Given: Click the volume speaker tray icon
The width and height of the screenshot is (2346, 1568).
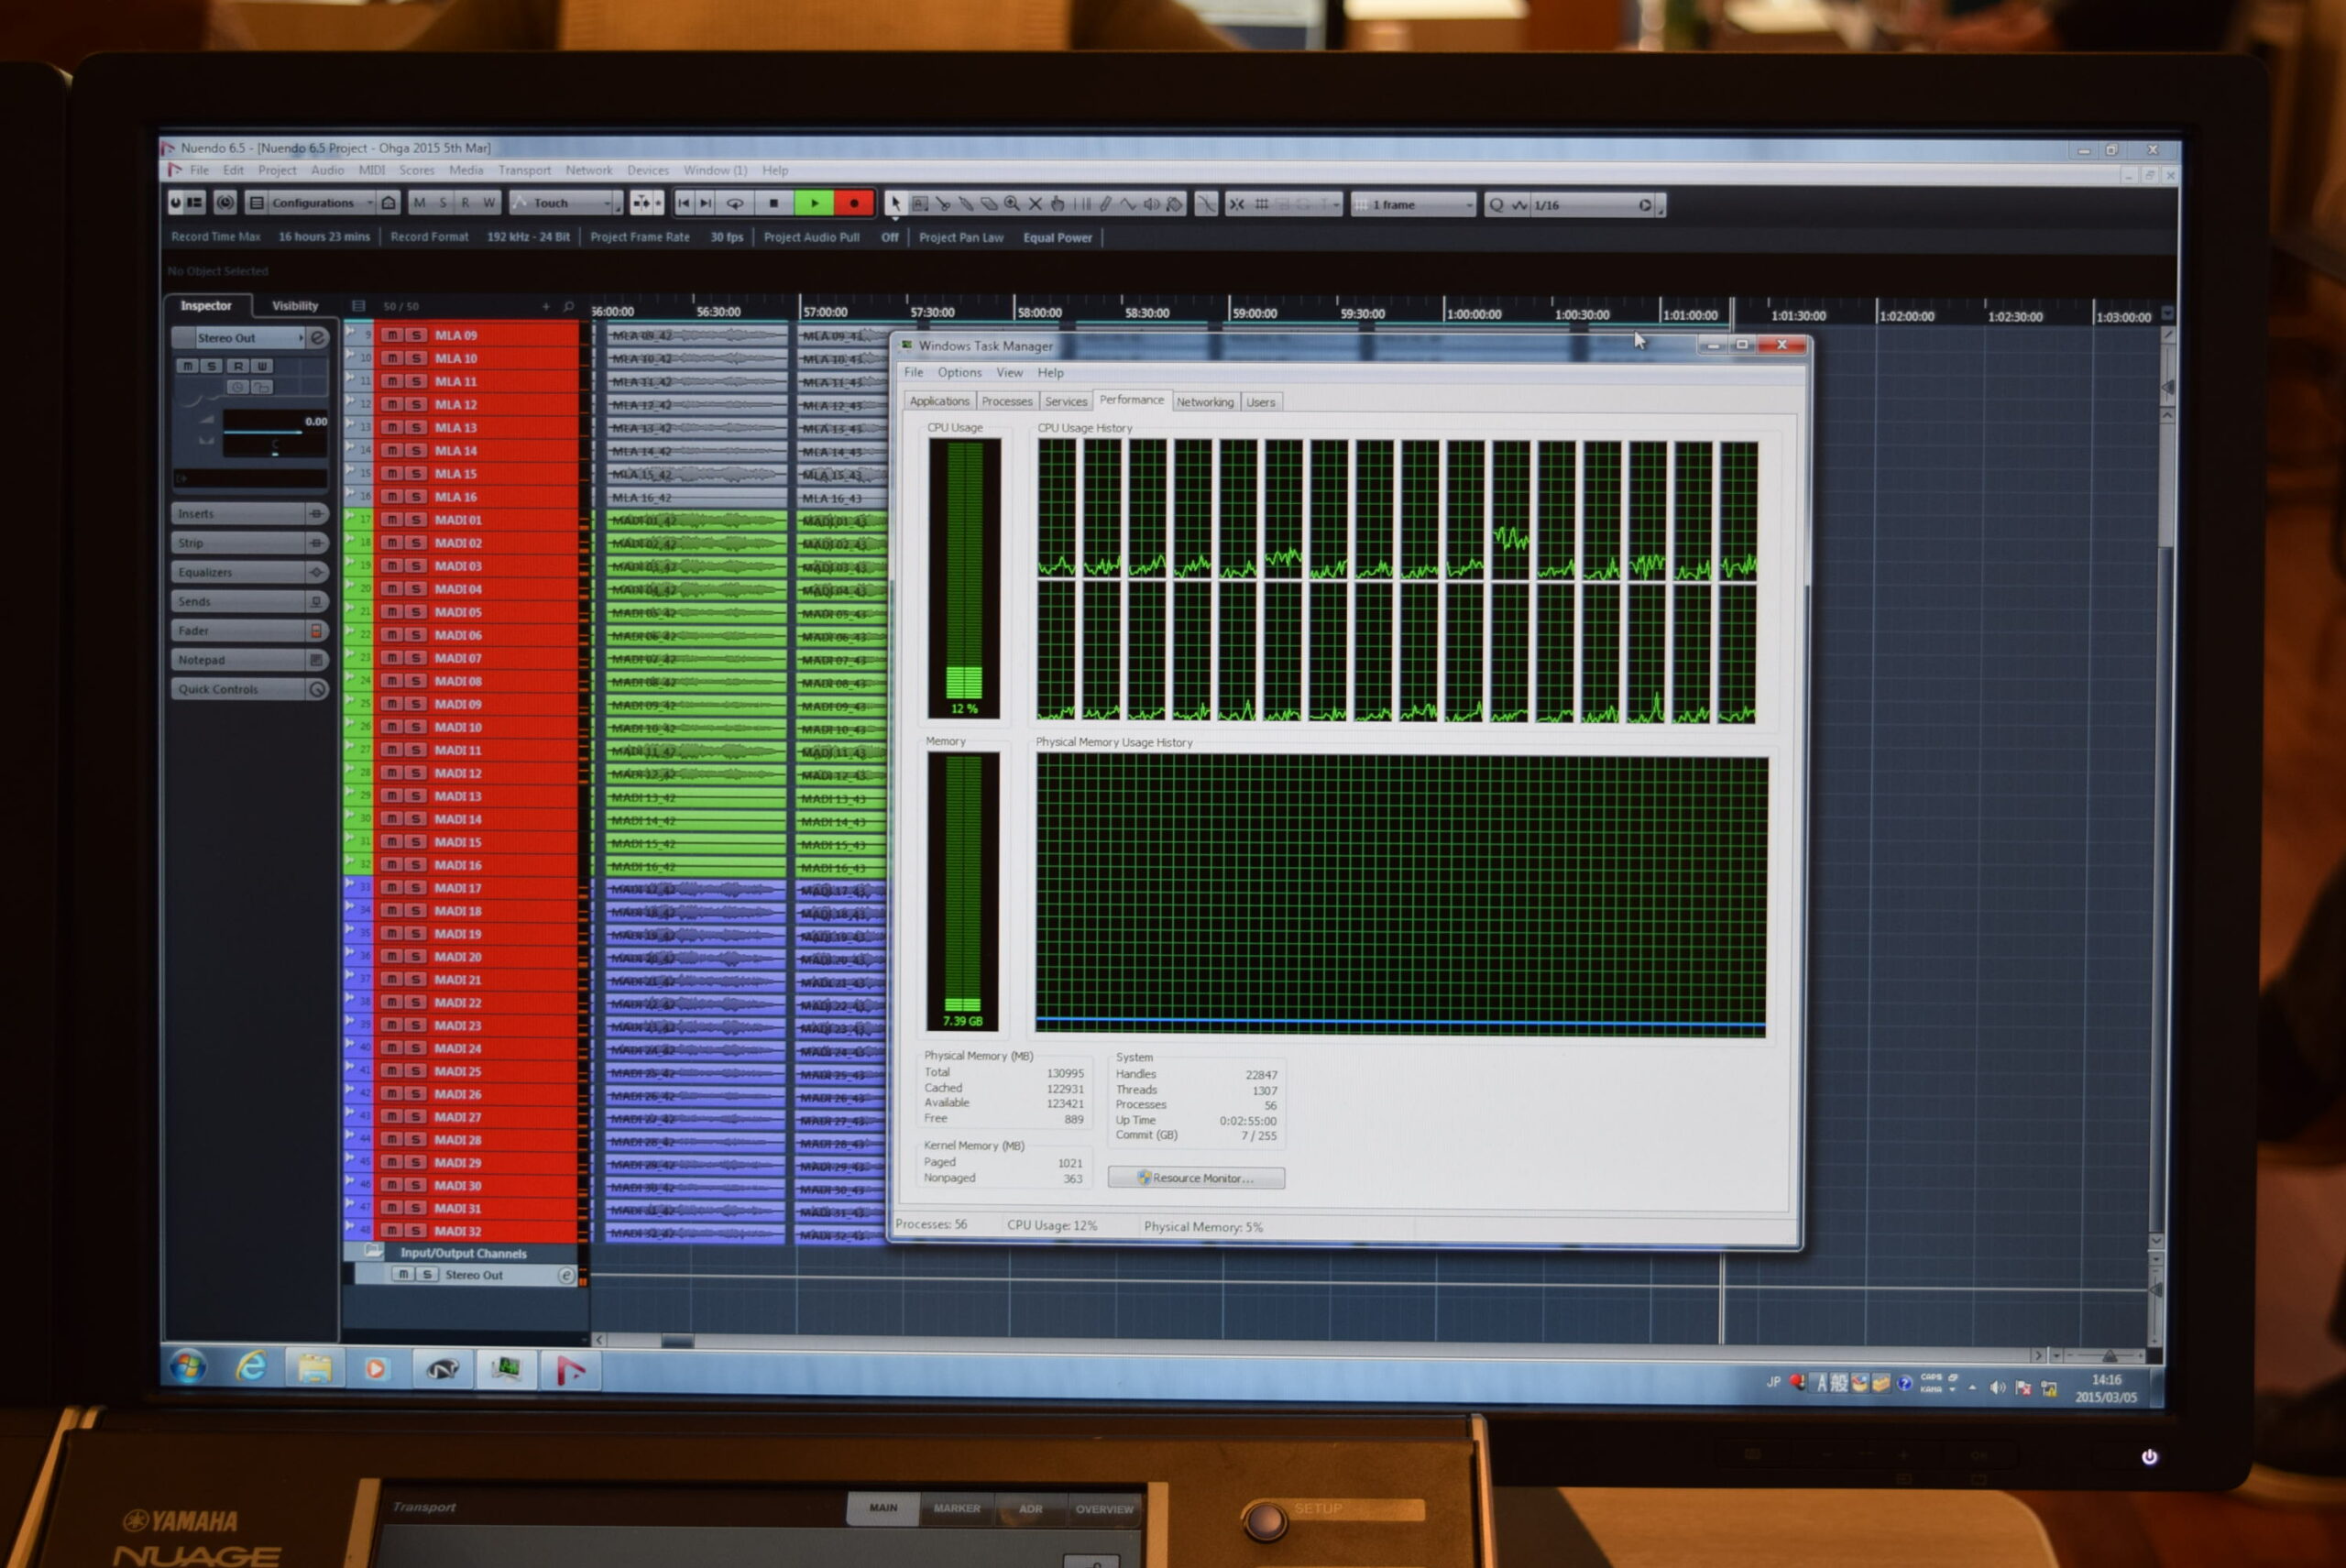Looking at the screenshot, I should (1997, 1387).
